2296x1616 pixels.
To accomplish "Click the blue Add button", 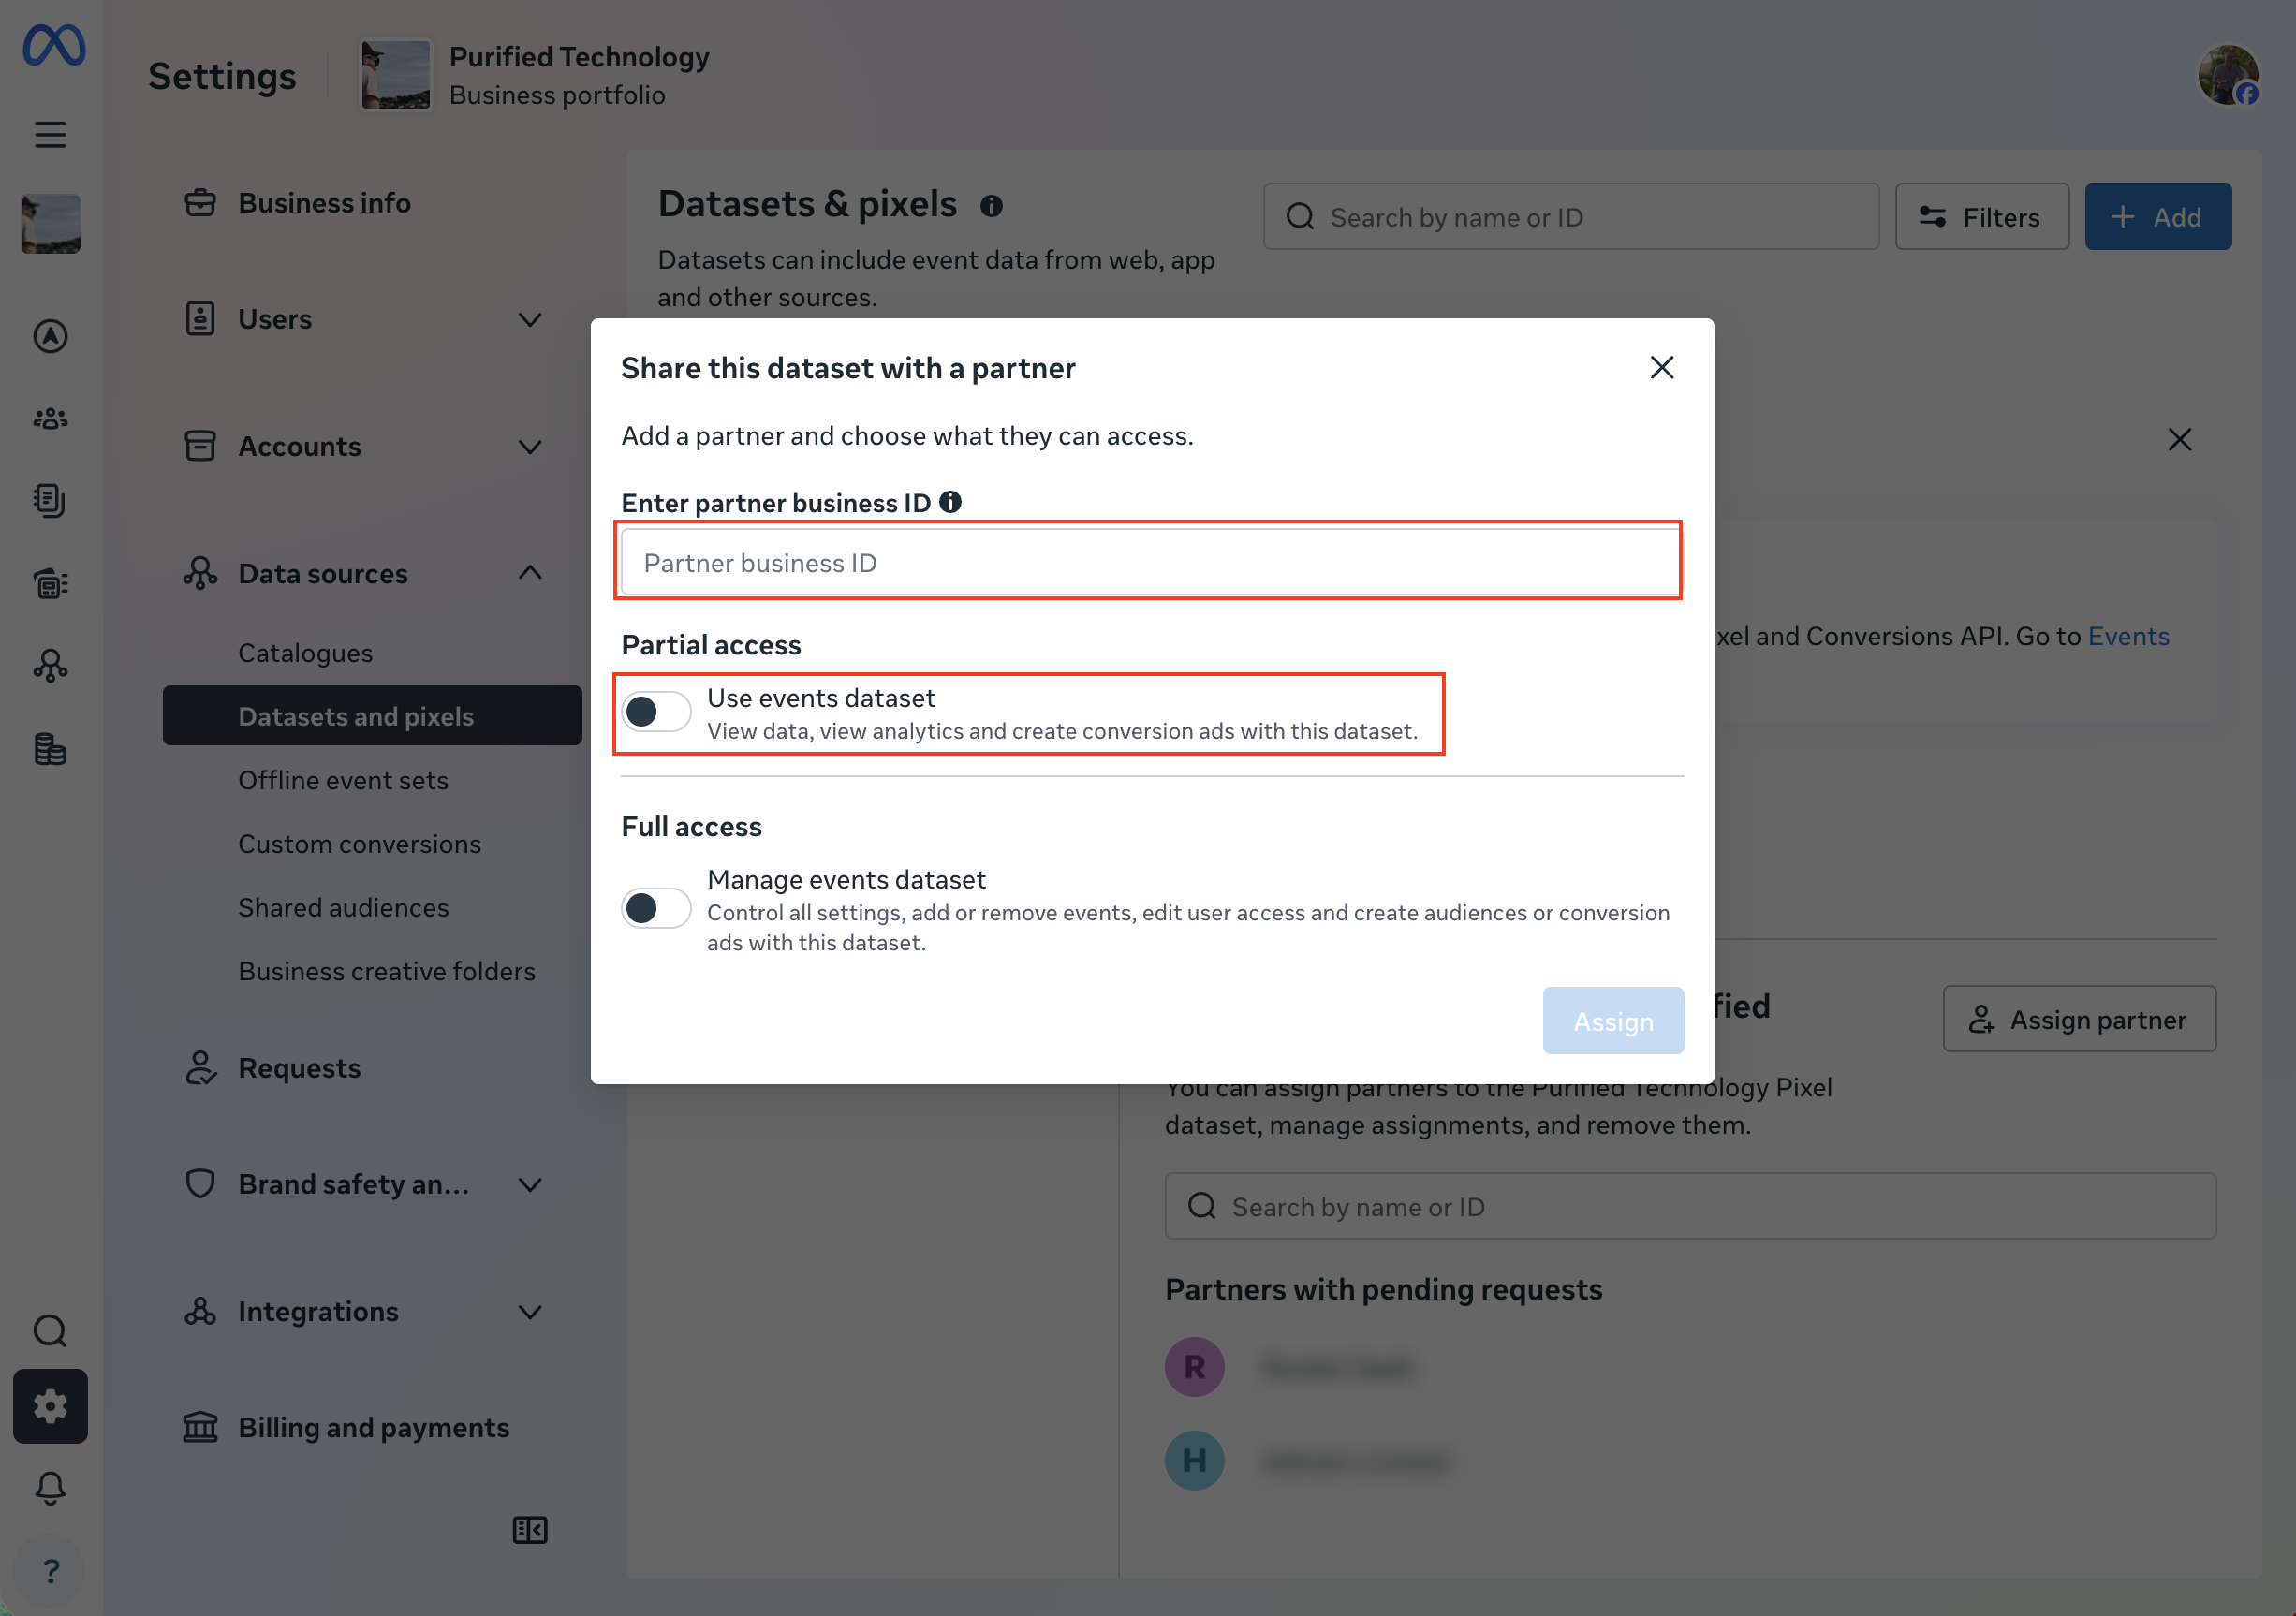I will point(2158,217).
